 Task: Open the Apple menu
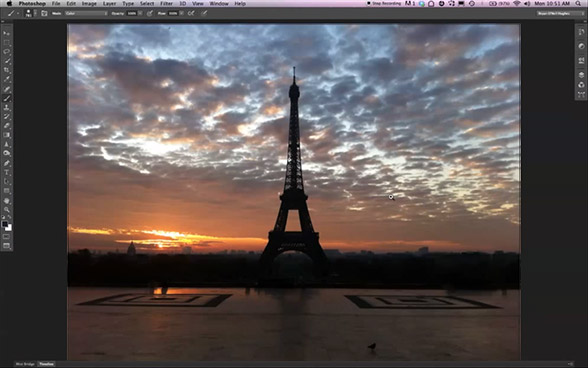pyautogui.click(x=9, y=3)
